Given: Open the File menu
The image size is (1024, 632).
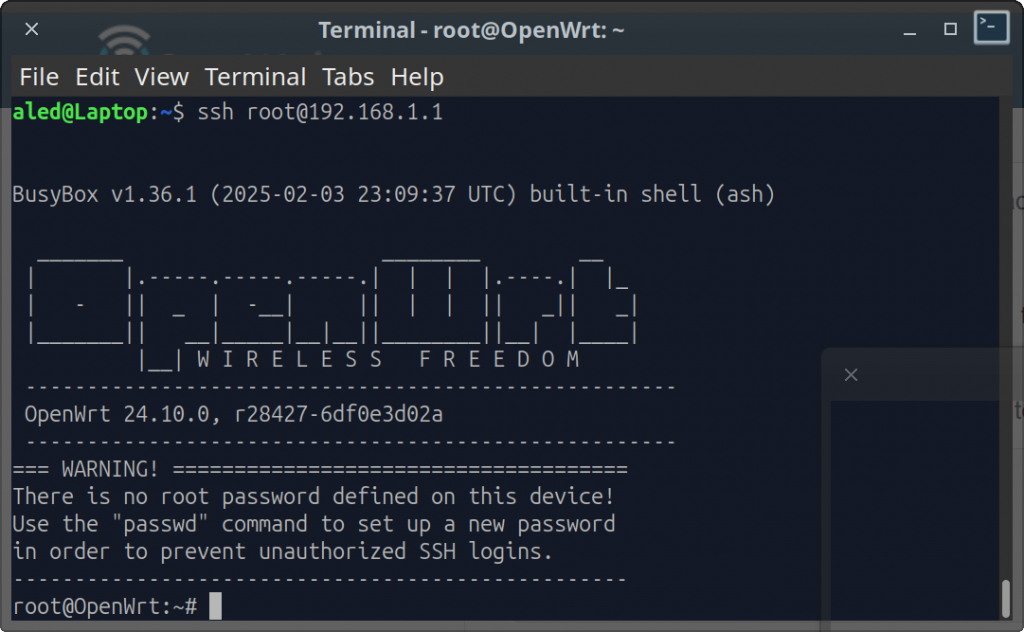Looking at the screenshot, I should pyautogui.click(x=39, y=77).
